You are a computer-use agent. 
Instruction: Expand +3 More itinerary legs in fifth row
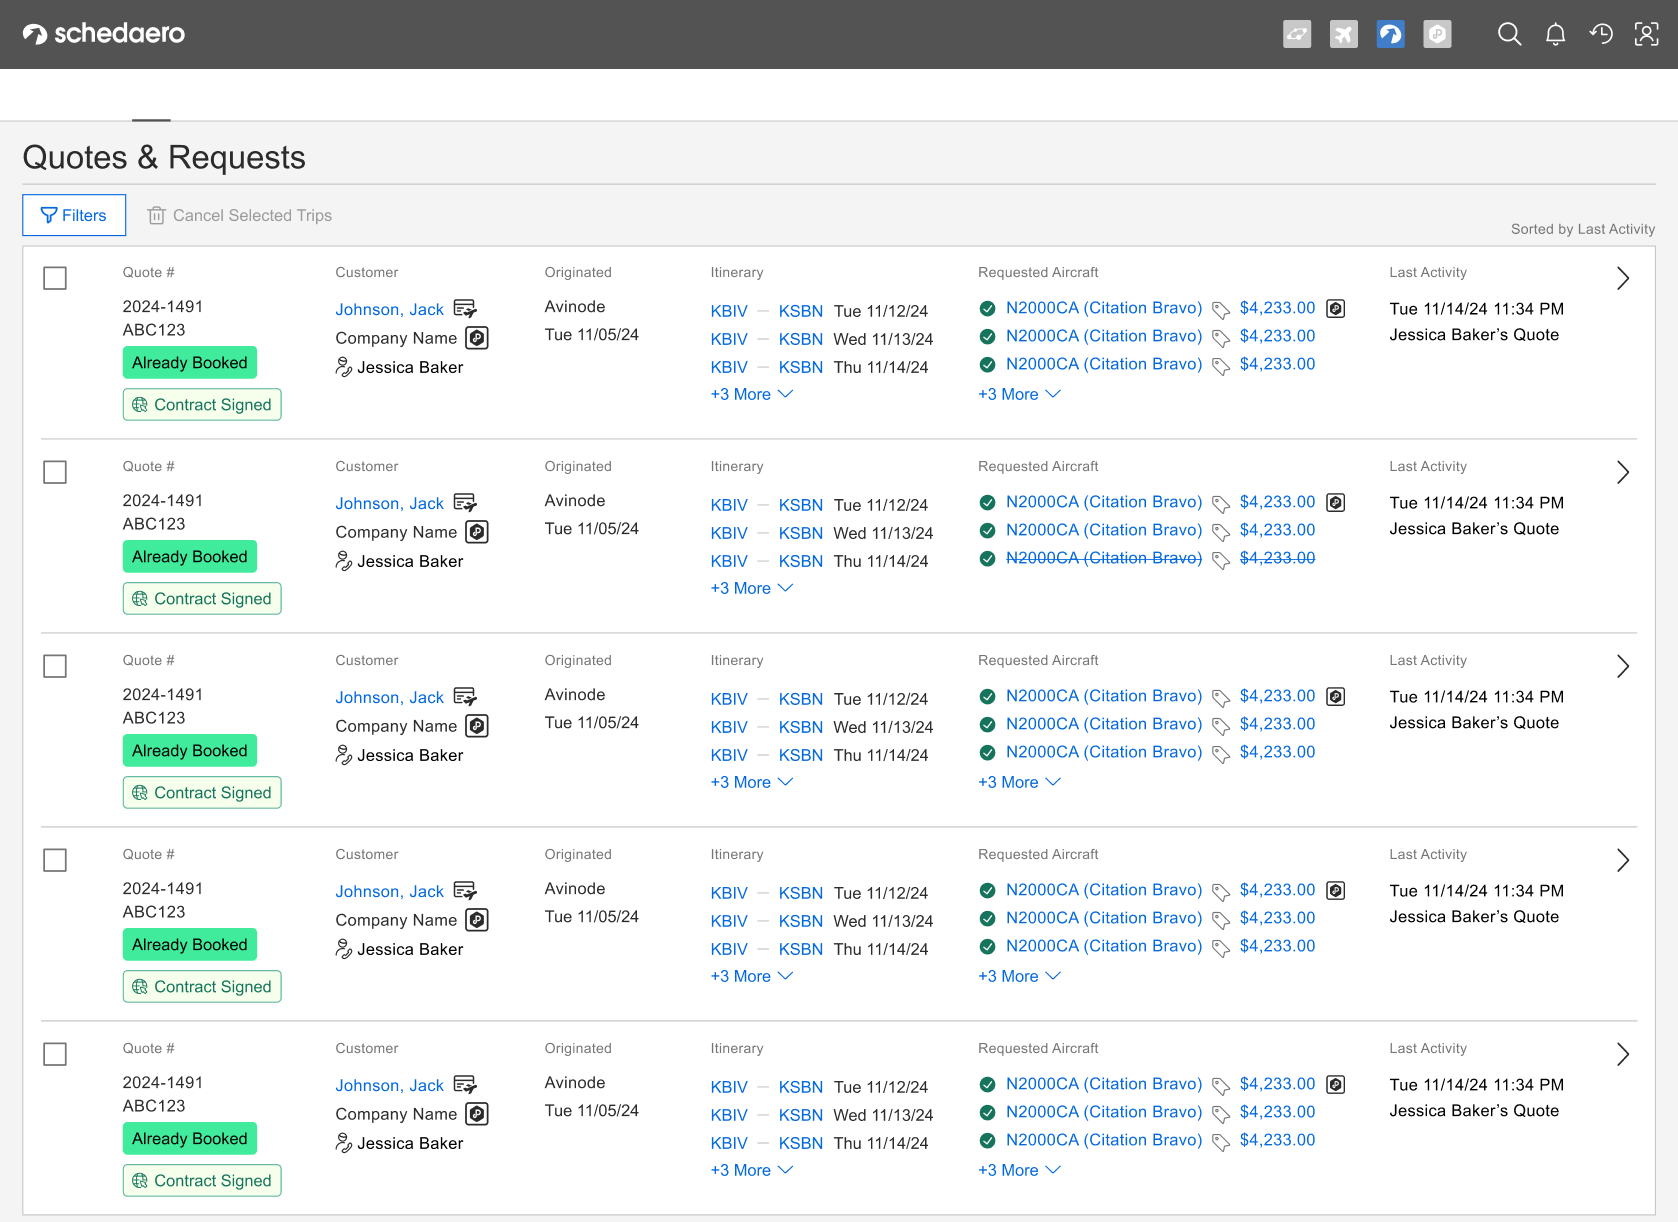click(x=752, y=1170)
